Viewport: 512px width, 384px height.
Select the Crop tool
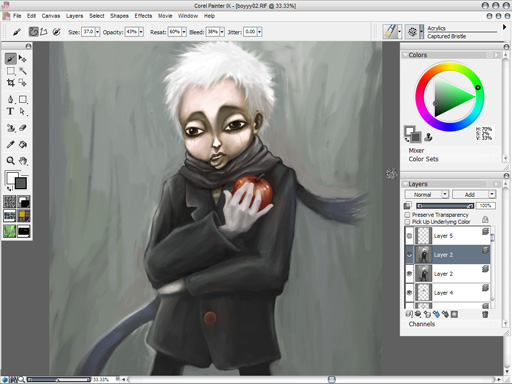[10, 83]
